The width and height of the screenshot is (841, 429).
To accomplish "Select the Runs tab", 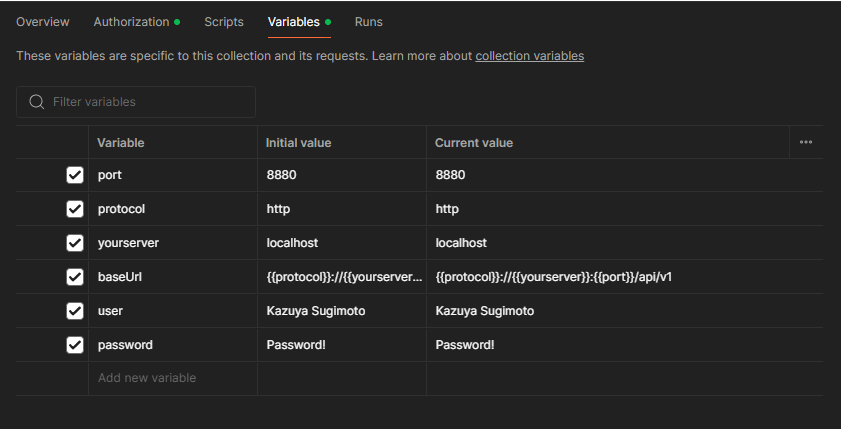I will (x=369, y=21).
